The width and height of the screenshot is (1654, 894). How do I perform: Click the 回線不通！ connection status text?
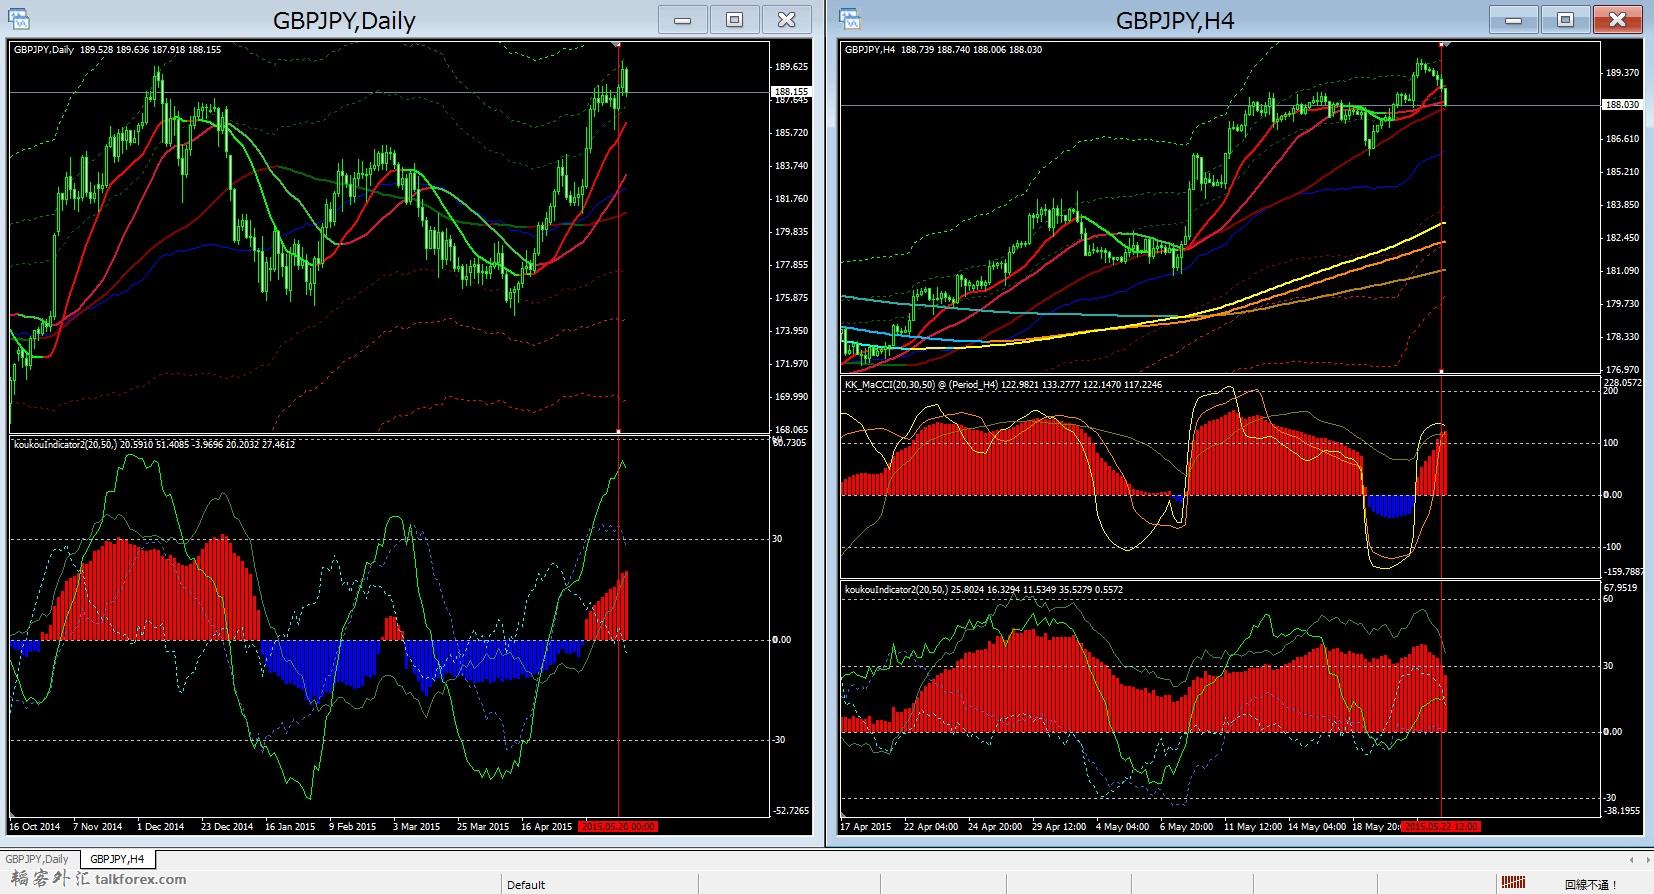pos(1591,884)
